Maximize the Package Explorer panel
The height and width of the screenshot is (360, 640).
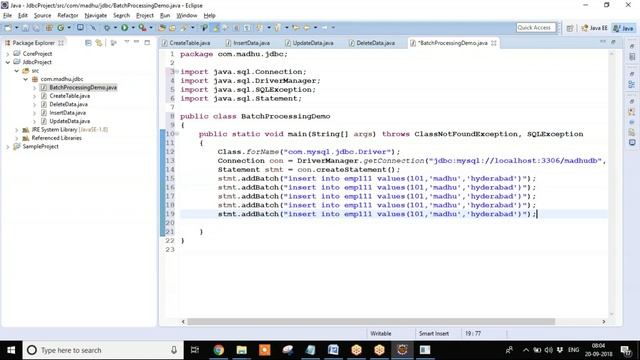147,42
